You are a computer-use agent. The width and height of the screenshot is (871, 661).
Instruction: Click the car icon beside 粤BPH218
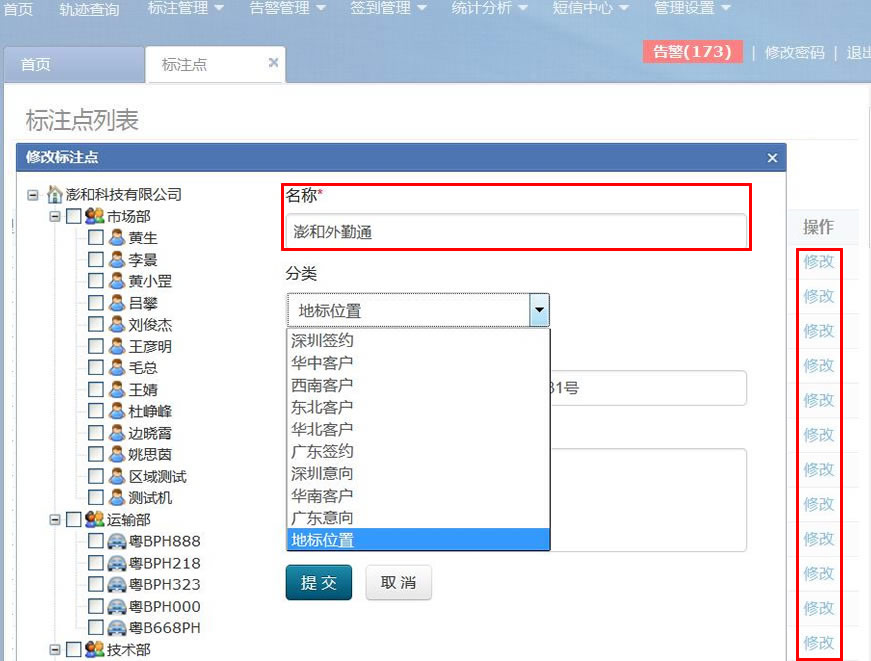click(x=117, y=563)
